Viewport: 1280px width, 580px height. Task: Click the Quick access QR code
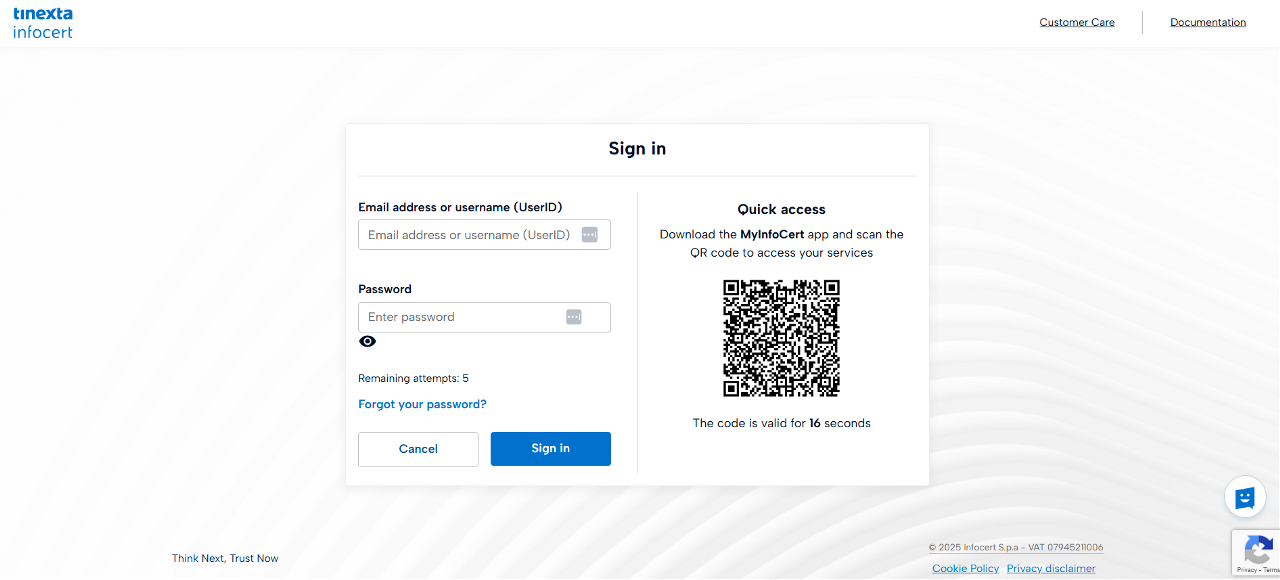click(781, 338)
